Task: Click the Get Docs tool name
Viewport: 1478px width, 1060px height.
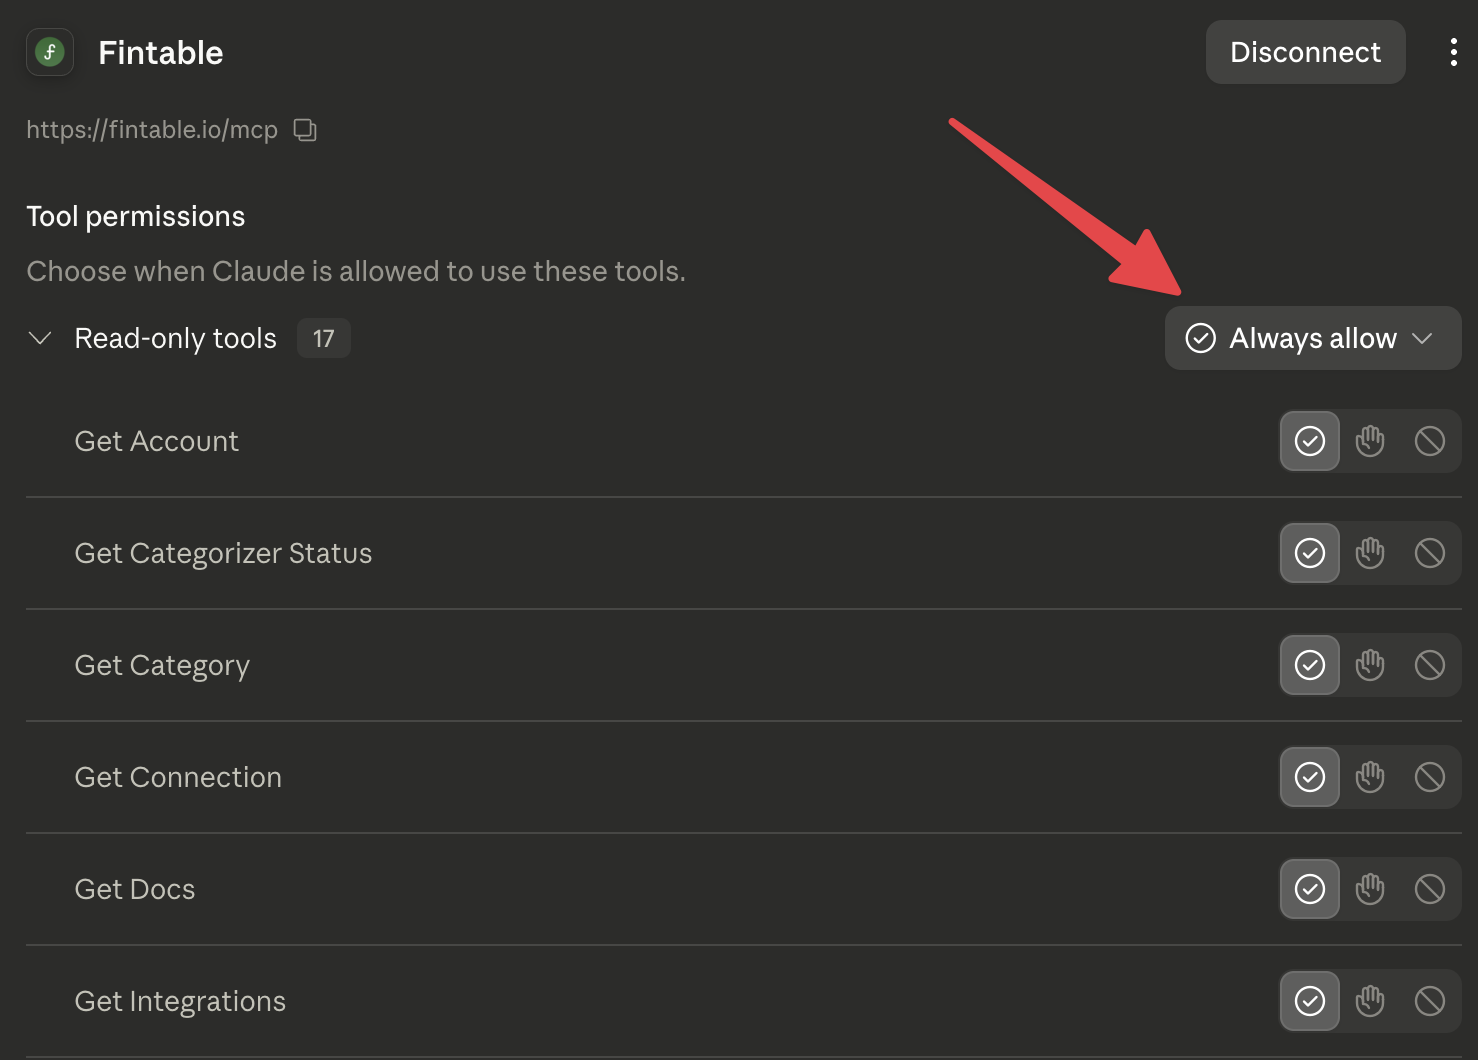Action: [135, 889]
